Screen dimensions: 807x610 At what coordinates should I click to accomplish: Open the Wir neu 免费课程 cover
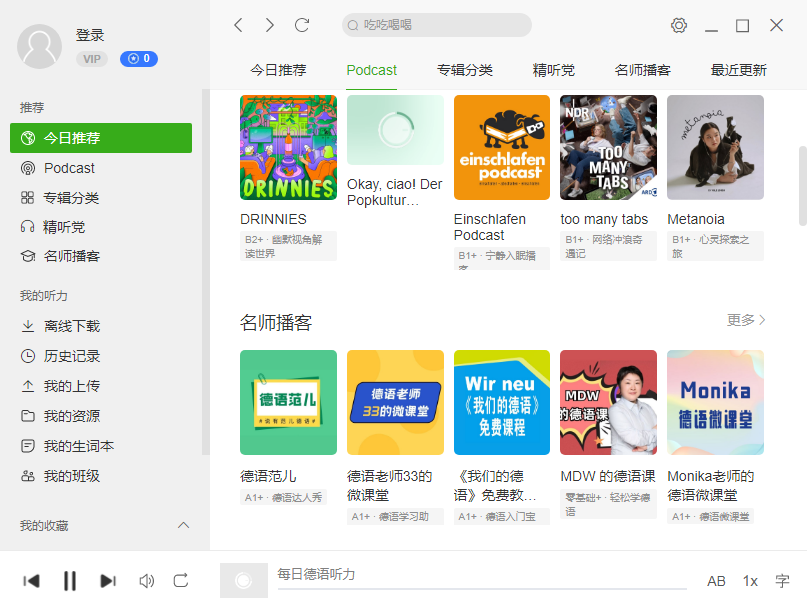pos(502,403)
